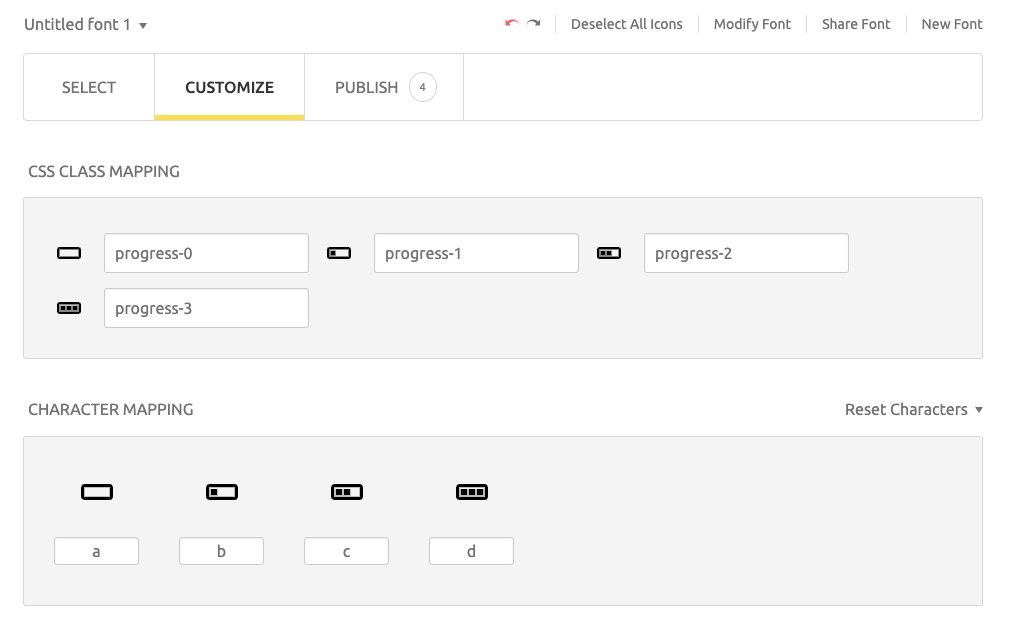Select the full progress icon beside progress-3
This screenshot has width=1017, height=623.
[68, 307]
